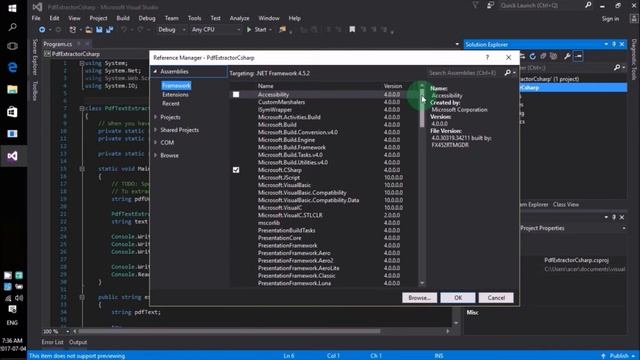Open Windows Start menu
This screenshot has height=360, width=640.
coord(12,8)
